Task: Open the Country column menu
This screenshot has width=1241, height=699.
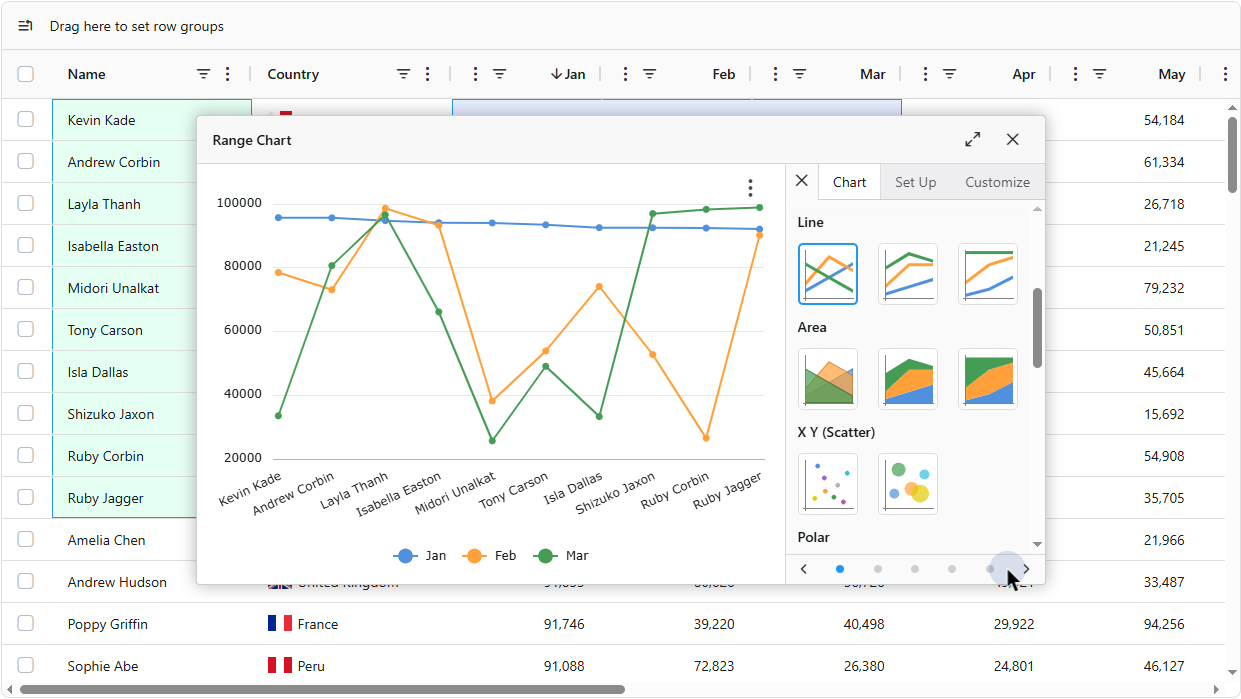Action: (428, 74)
